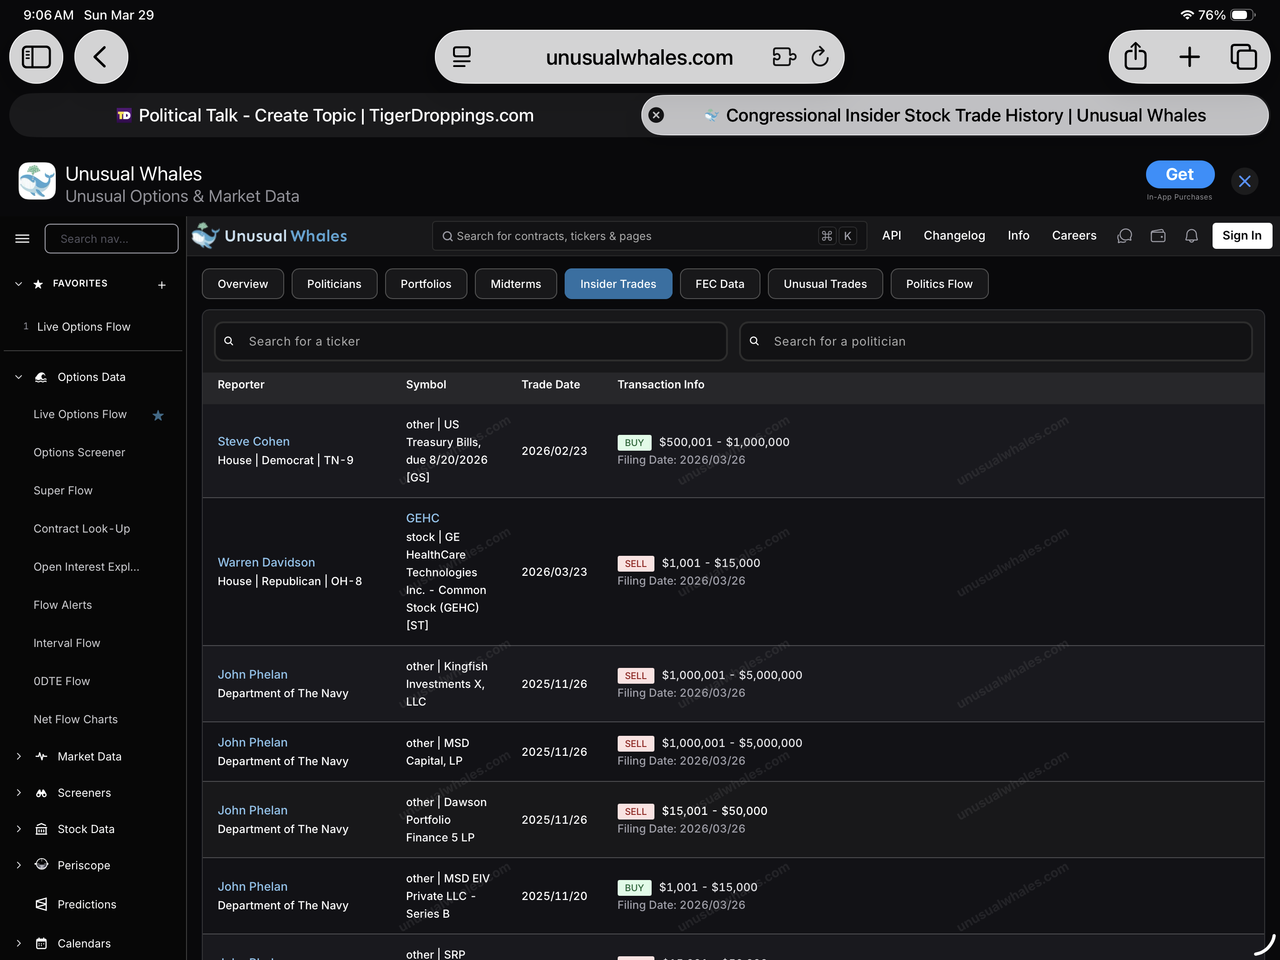Tap the Unusual Whales app banner icon

[37, 181]
